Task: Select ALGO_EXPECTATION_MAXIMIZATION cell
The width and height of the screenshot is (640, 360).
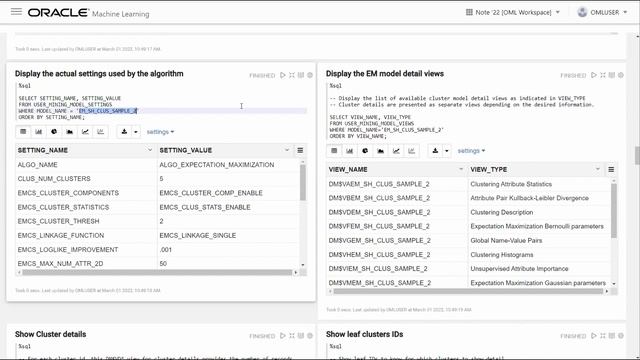Action: [x=217, y=164]
